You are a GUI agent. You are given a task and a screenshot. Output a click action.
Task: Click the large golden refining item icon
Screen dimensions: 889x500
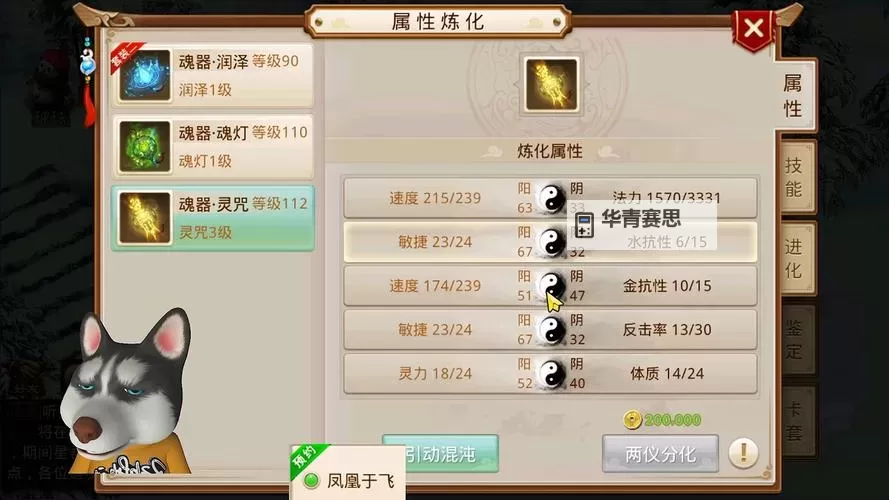pos(551,84)
